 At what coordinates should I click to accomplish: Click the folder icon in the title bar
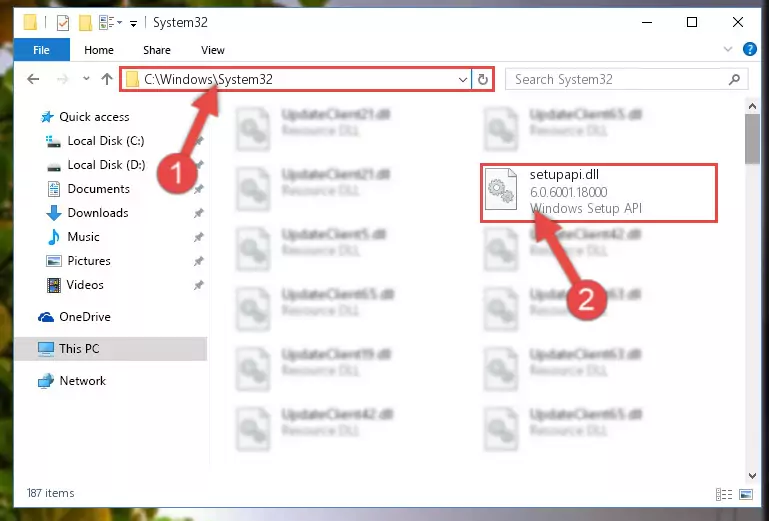point(30,23)
